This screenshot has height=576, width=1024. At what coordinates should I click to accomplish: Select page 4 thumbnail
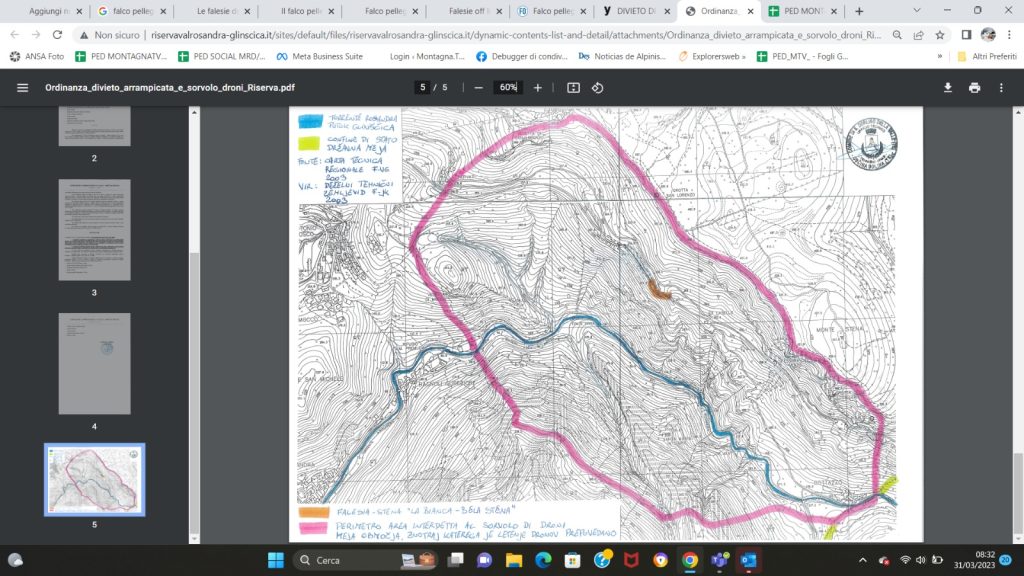tap(94, 364)
